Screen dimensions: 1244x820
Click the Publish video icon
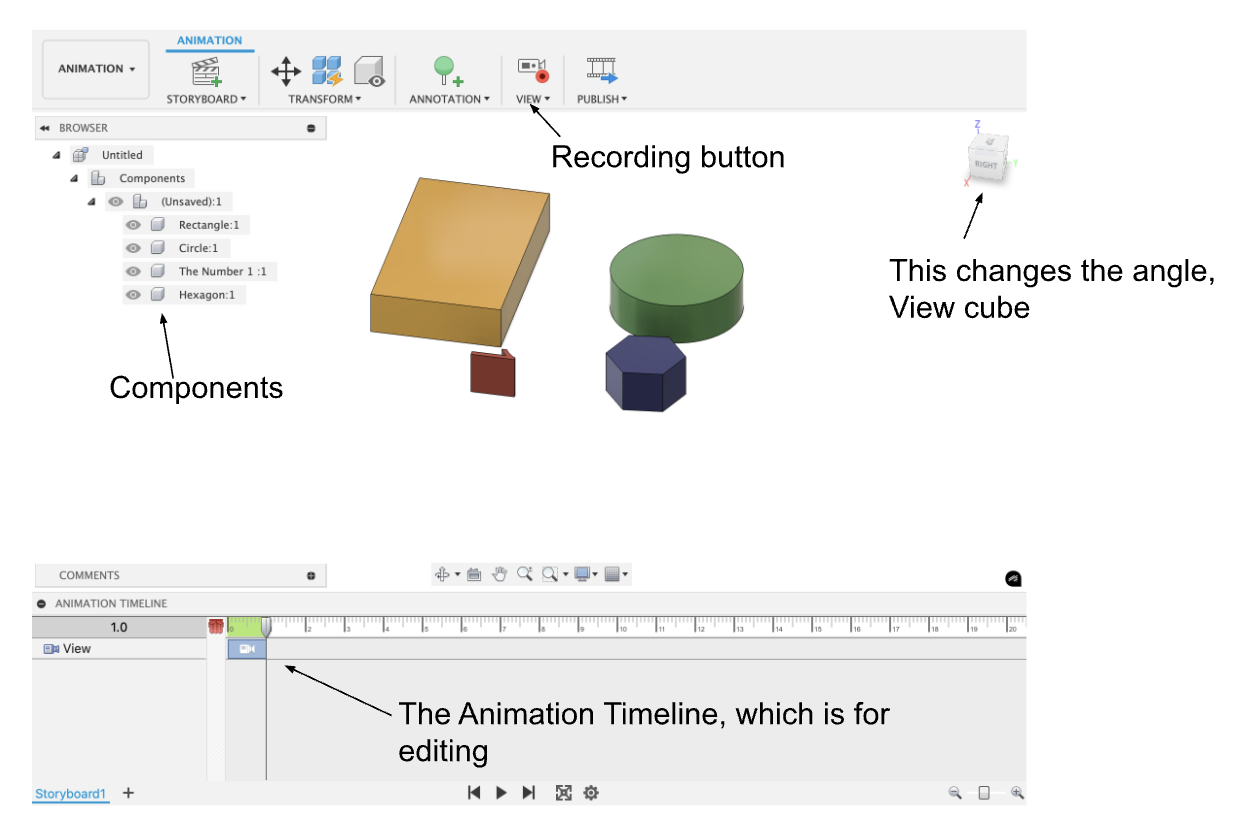click(x=601, y=70)
